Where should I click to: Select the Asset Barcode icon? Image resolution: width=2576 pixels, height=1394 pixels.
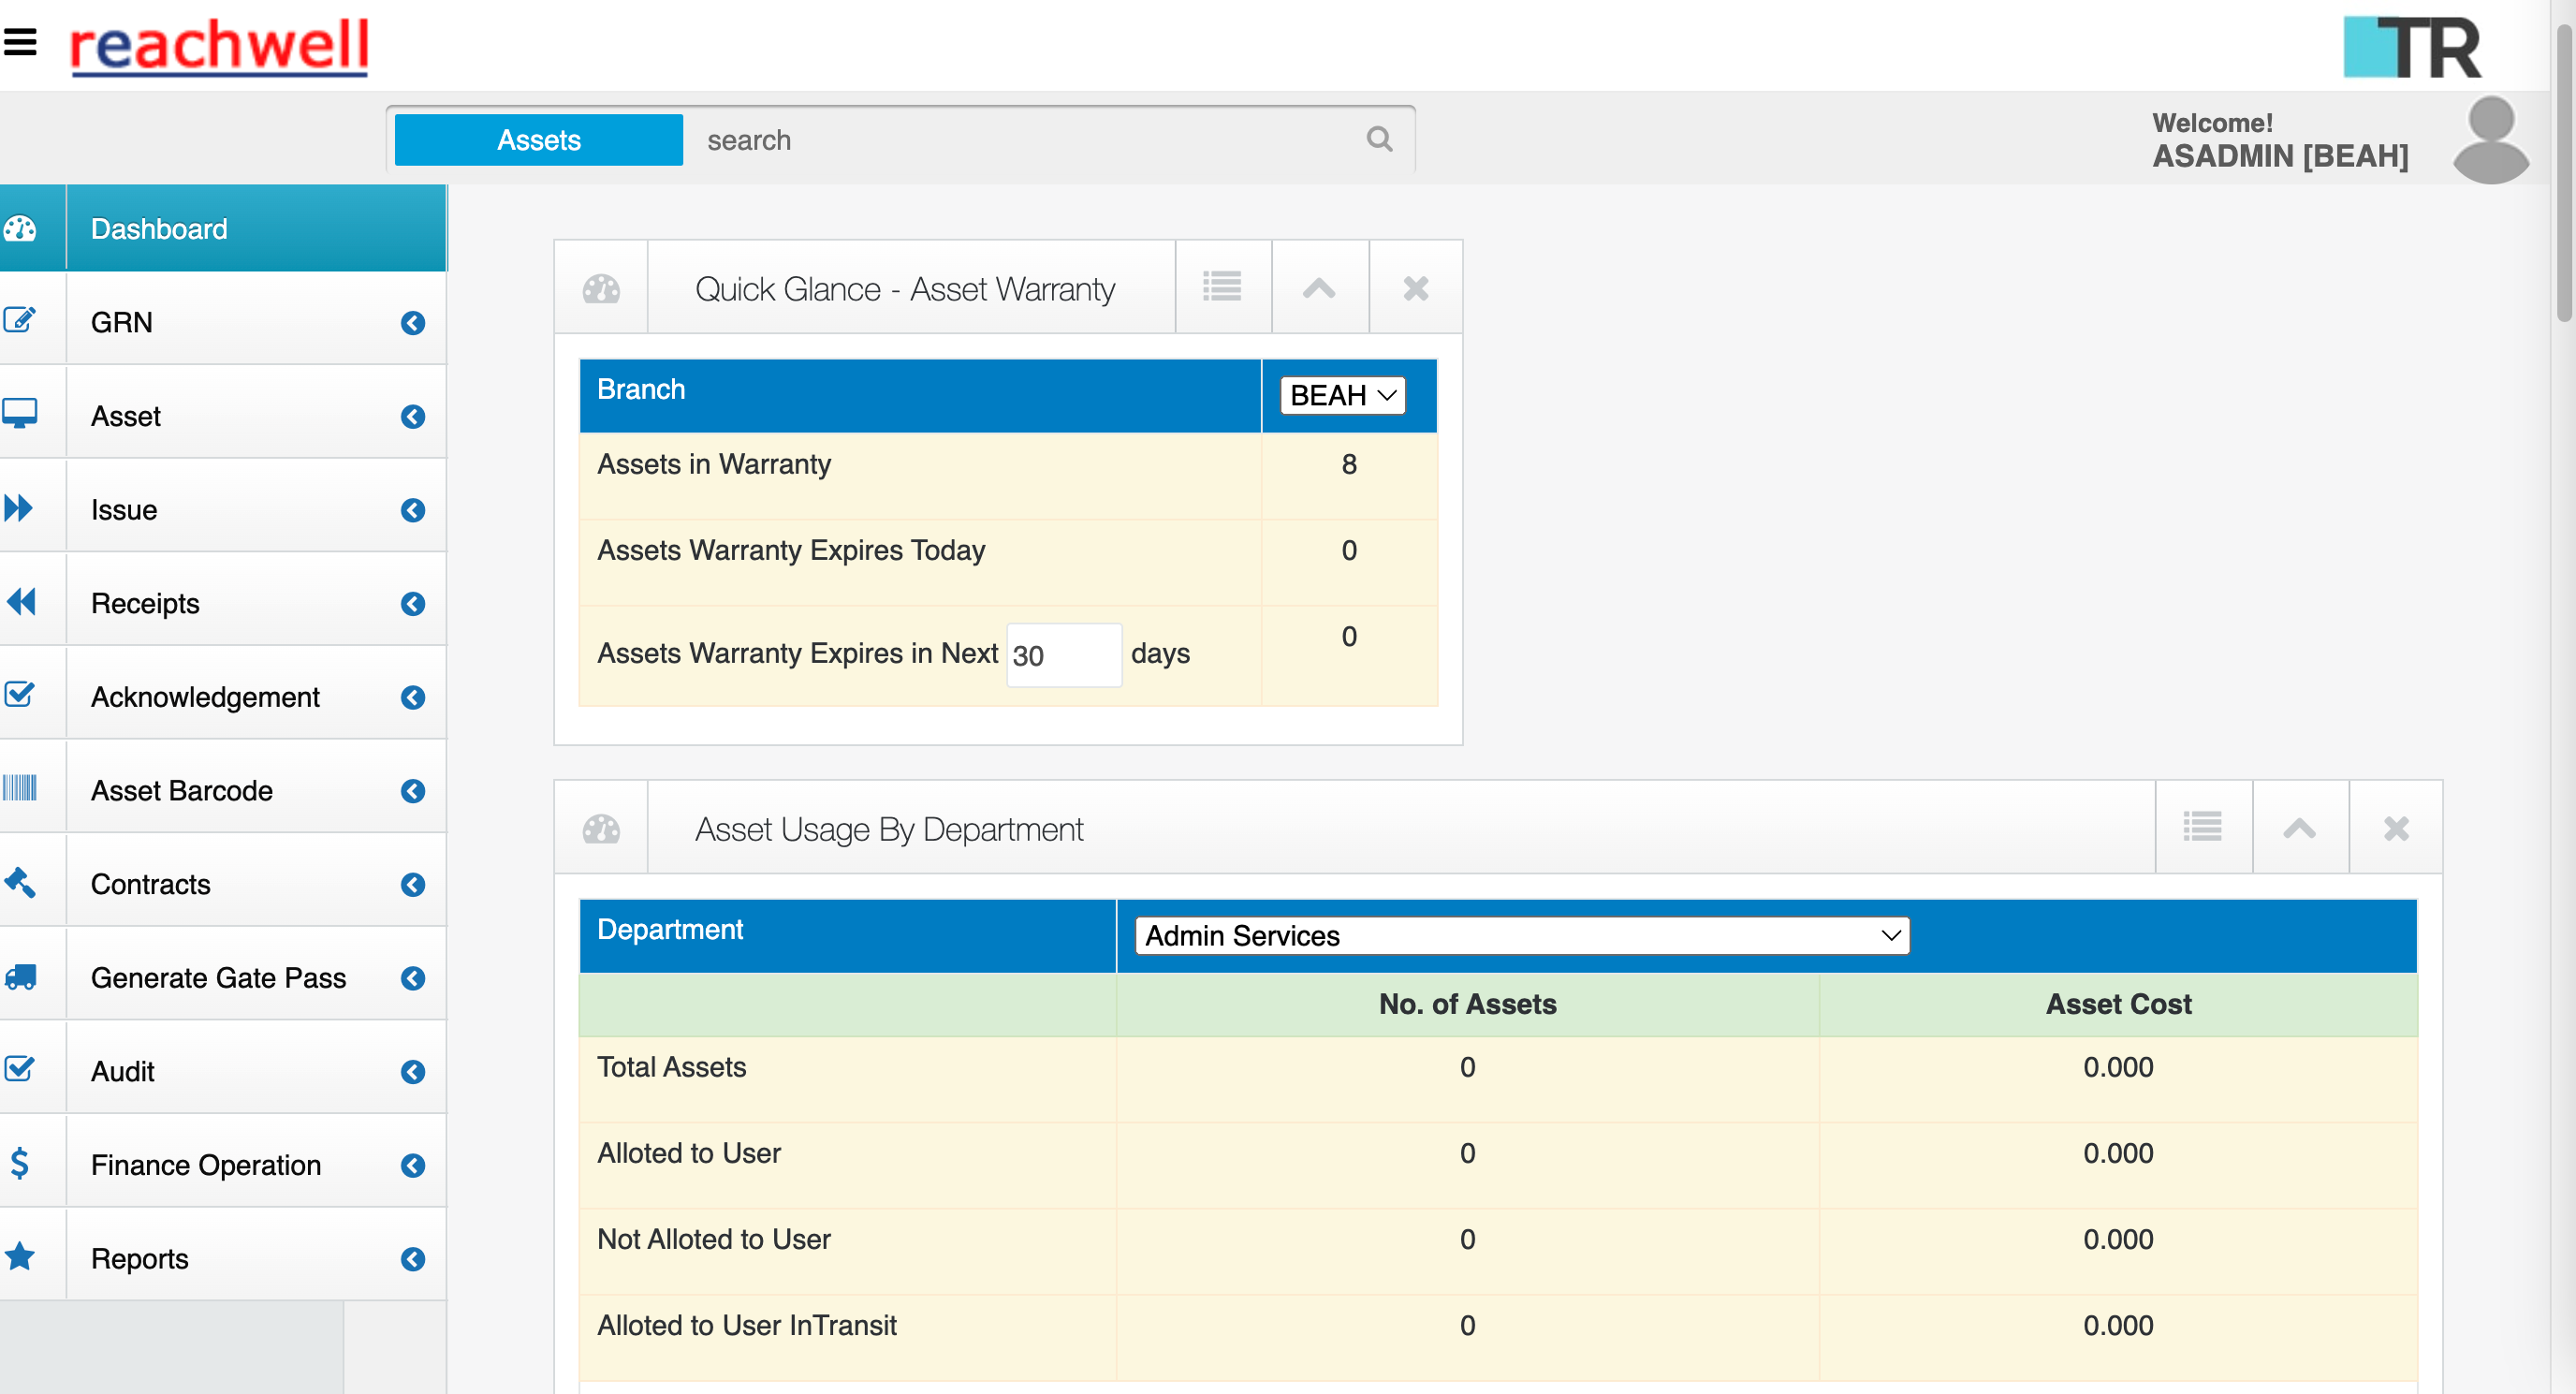pos(21,788)
